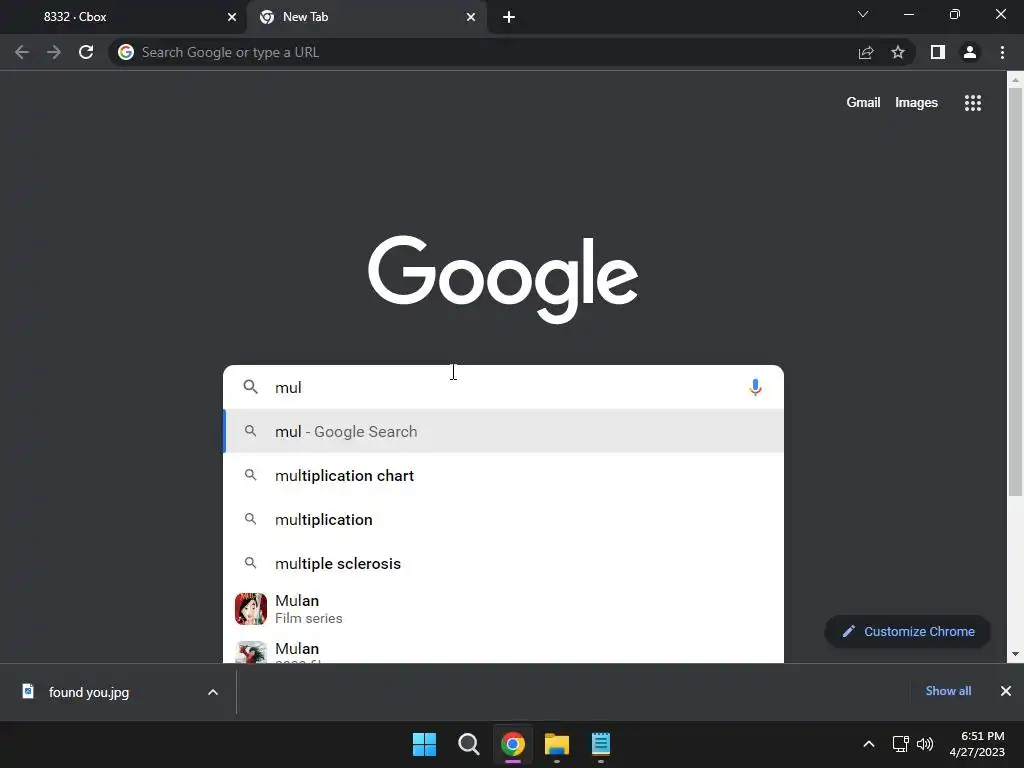Select the Mulan Film series suggestion
The height and width of the screenshot is (768, 1024).
[x=503, y=609]
